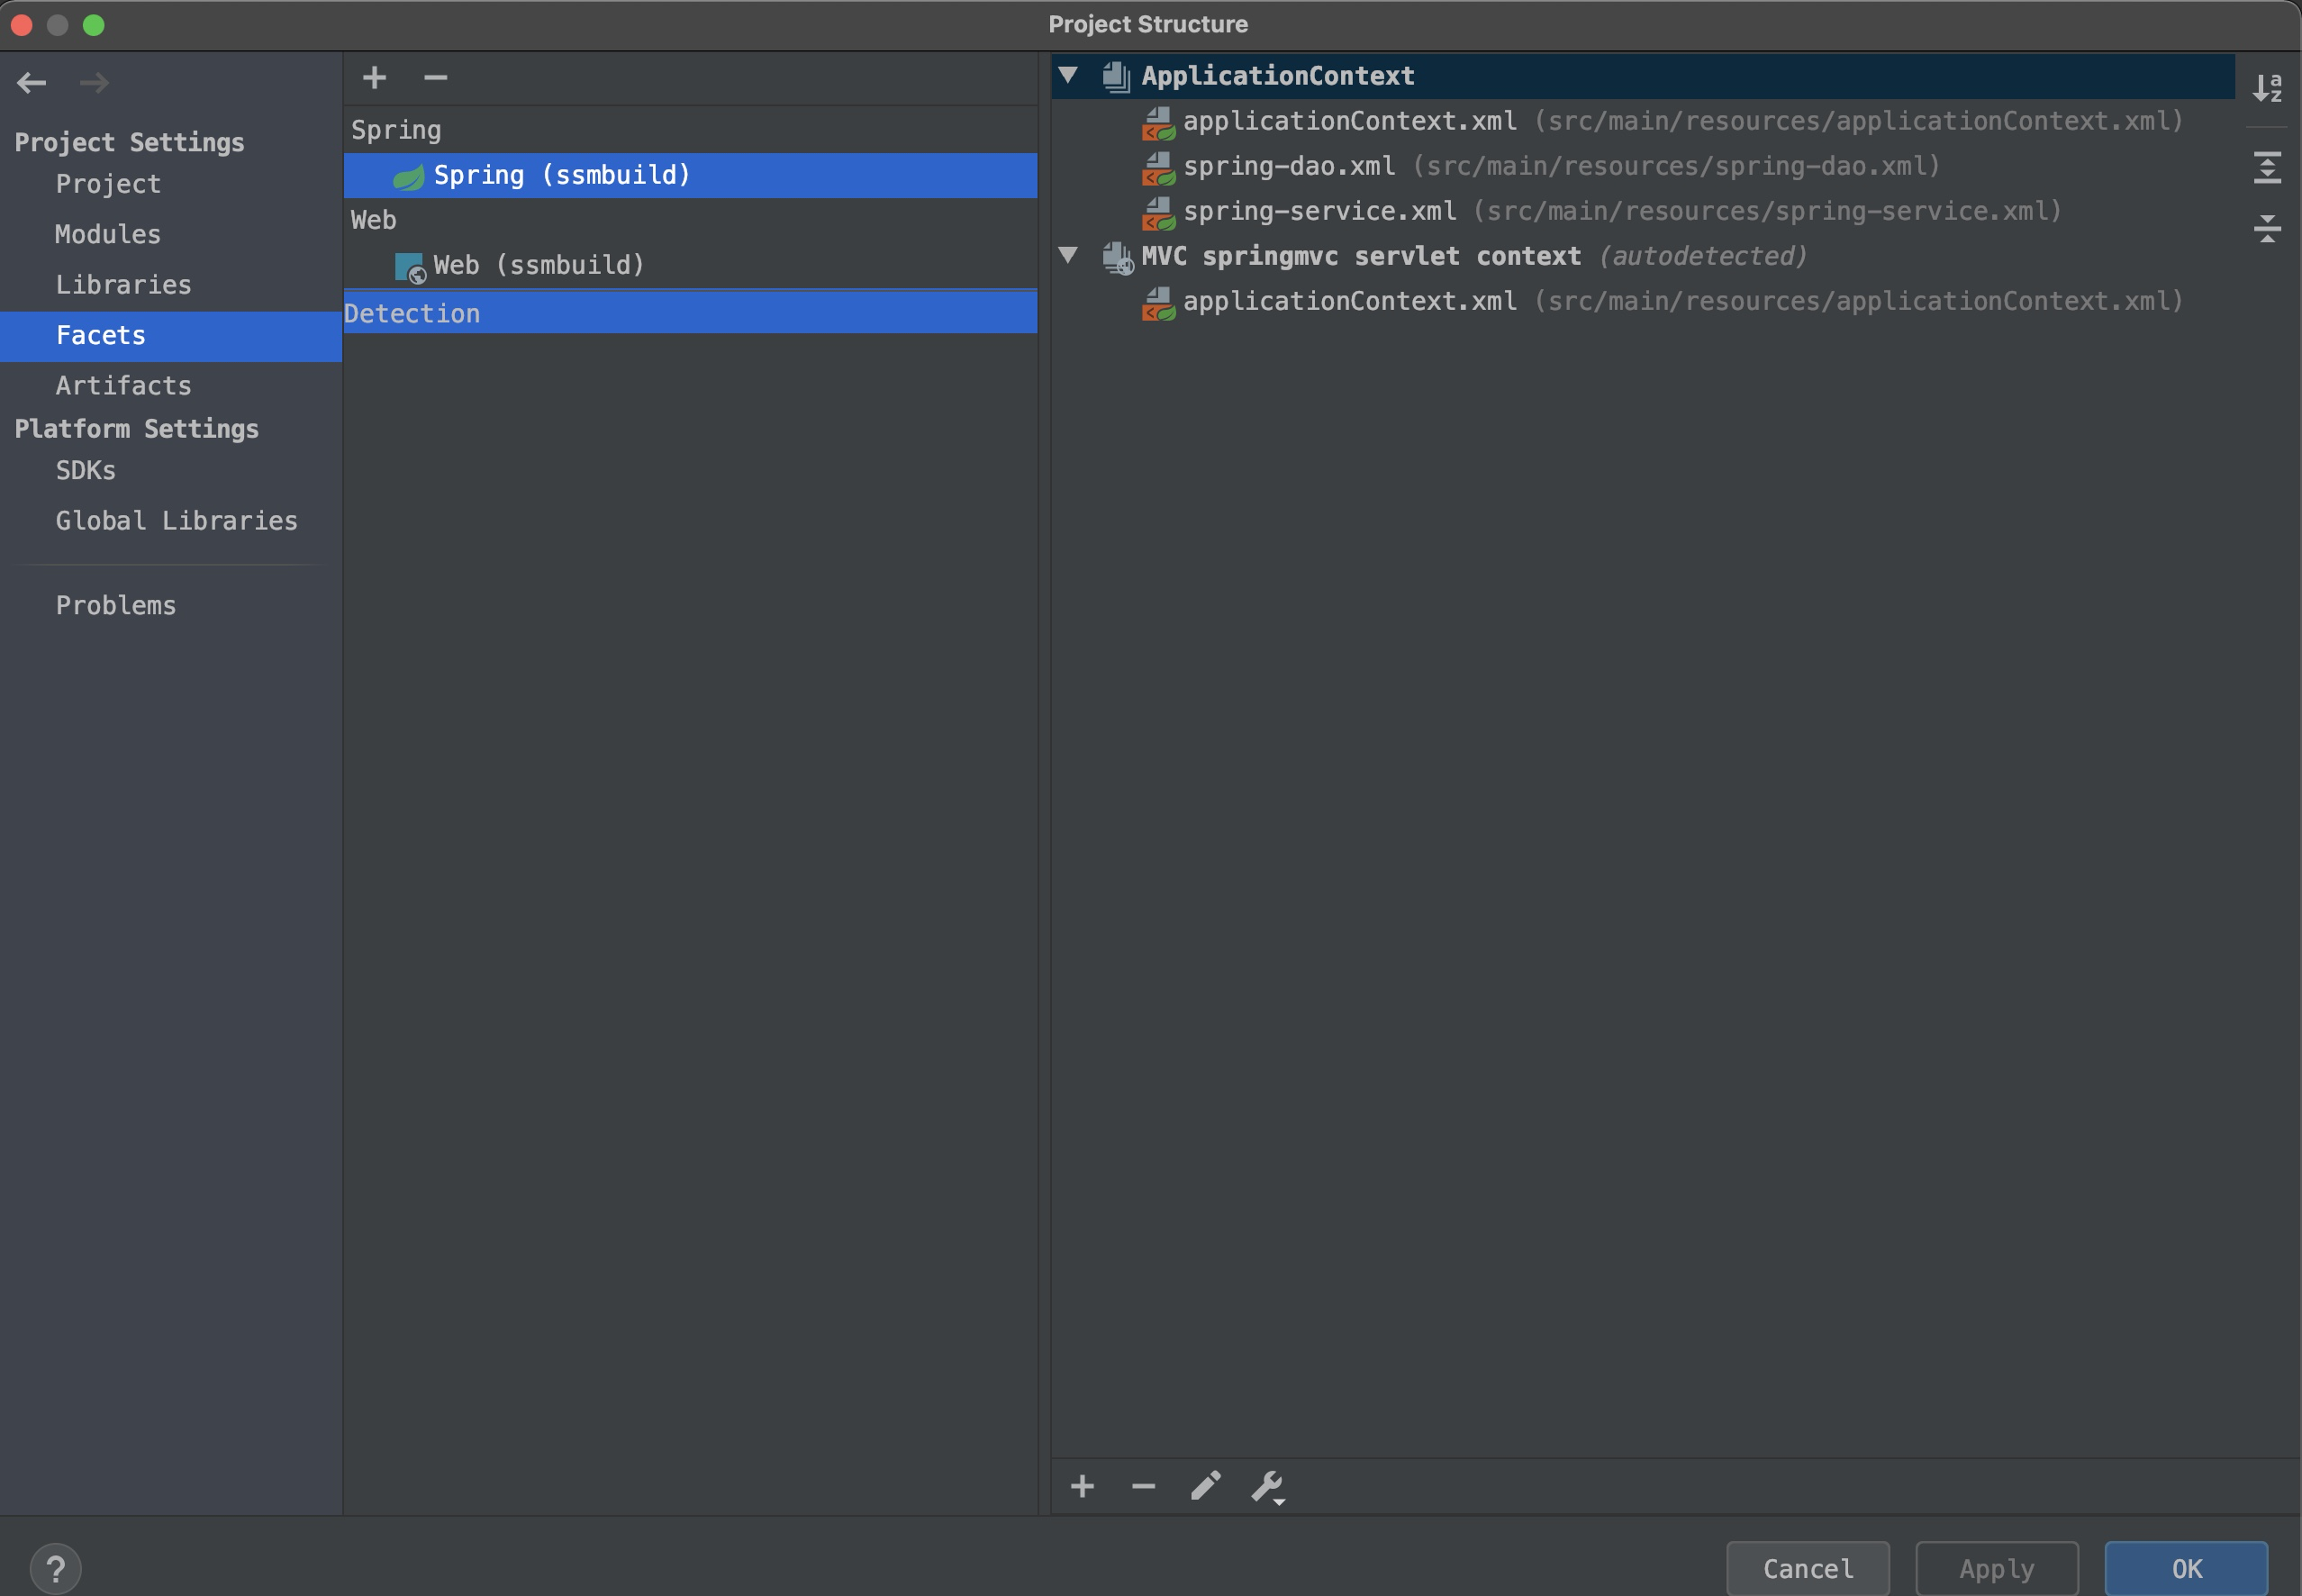Click sort alphabetically icon

click(2266, 88)
